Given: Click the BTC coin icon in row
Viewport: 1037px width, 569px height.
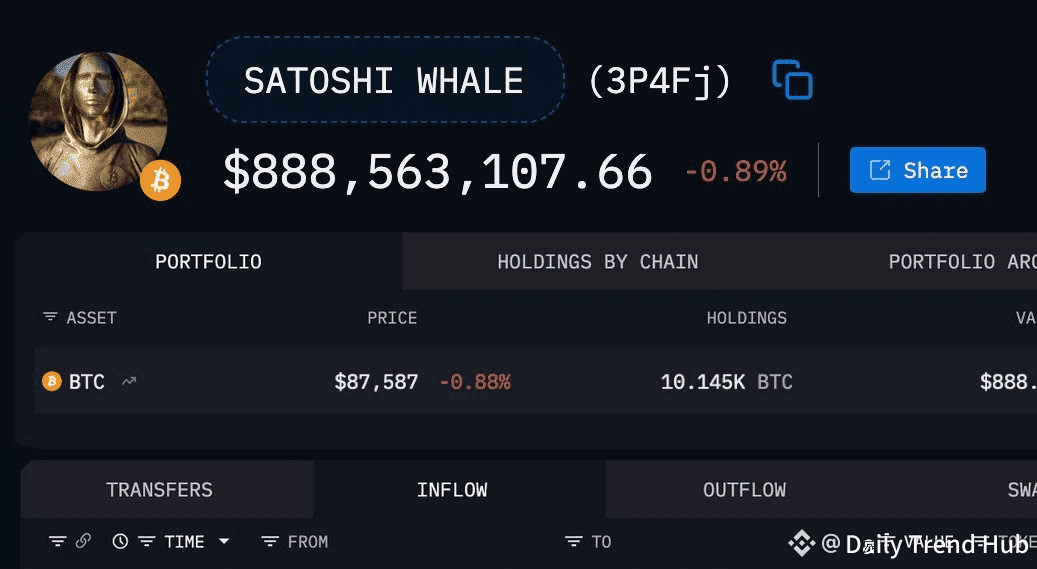Looking at the screenshot, I should click(51, 381).
